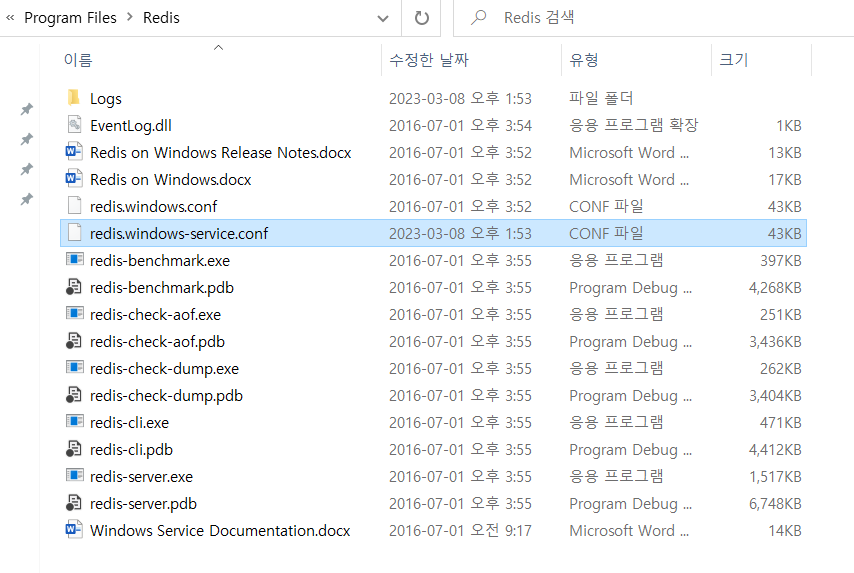Image resolution: width=854 pixels, height=573 pixels.
Task: Click the 397KB size of redis-benchmark.exe
Action: click(781, 260)
